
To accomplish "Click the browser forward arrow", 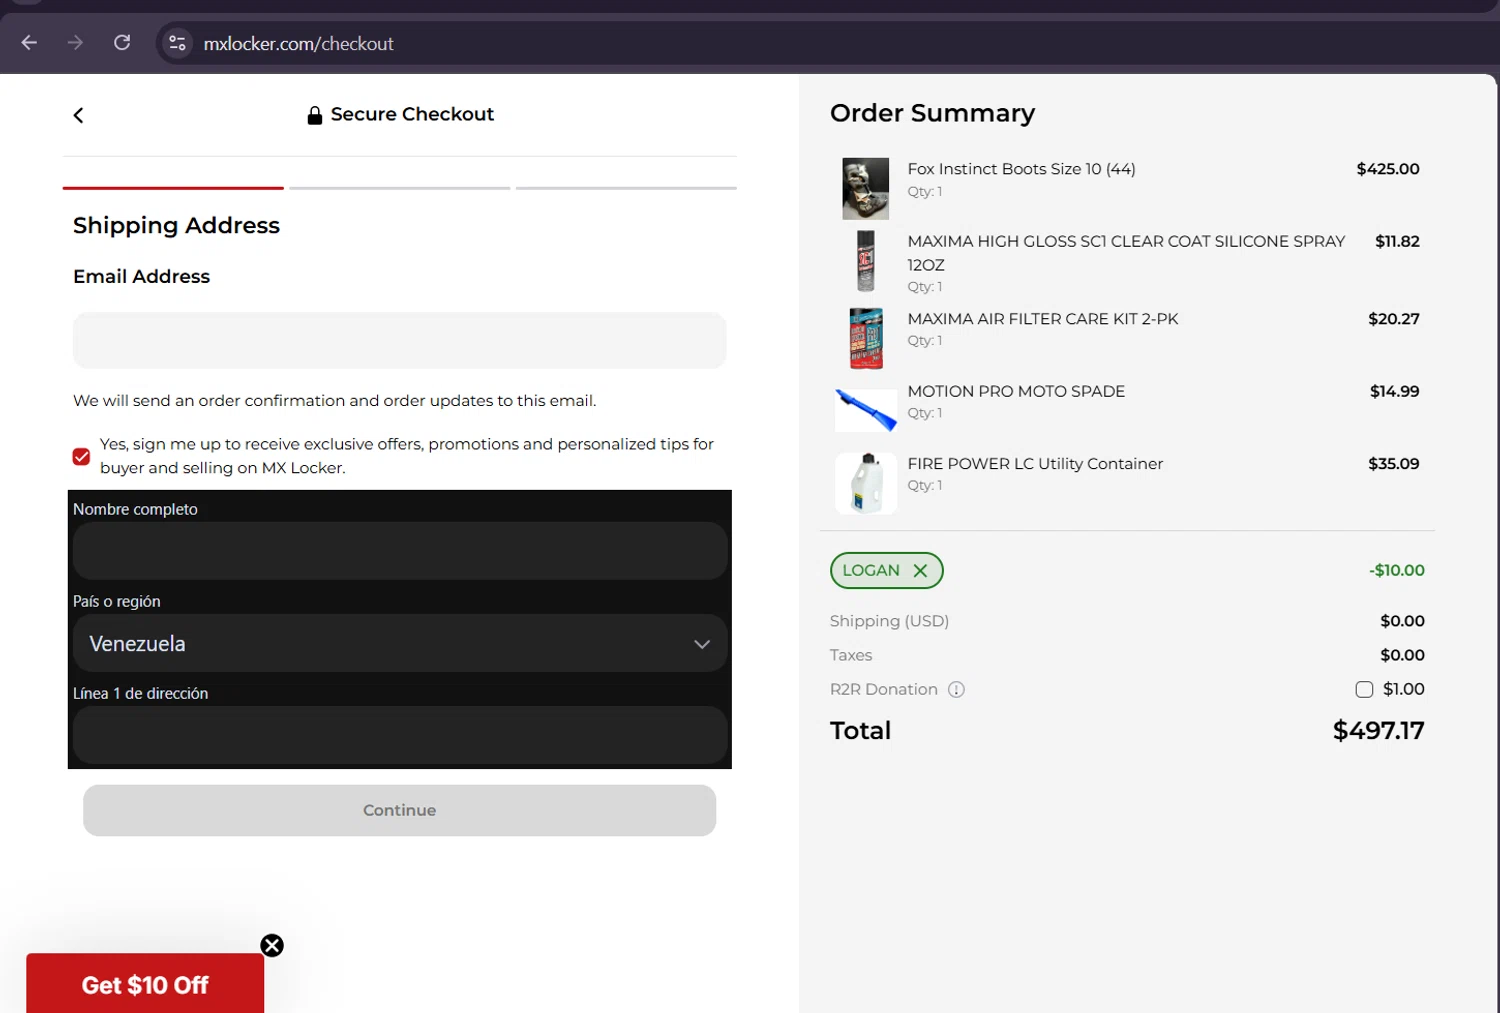I will pyautogui.click(x=75, y=43).
